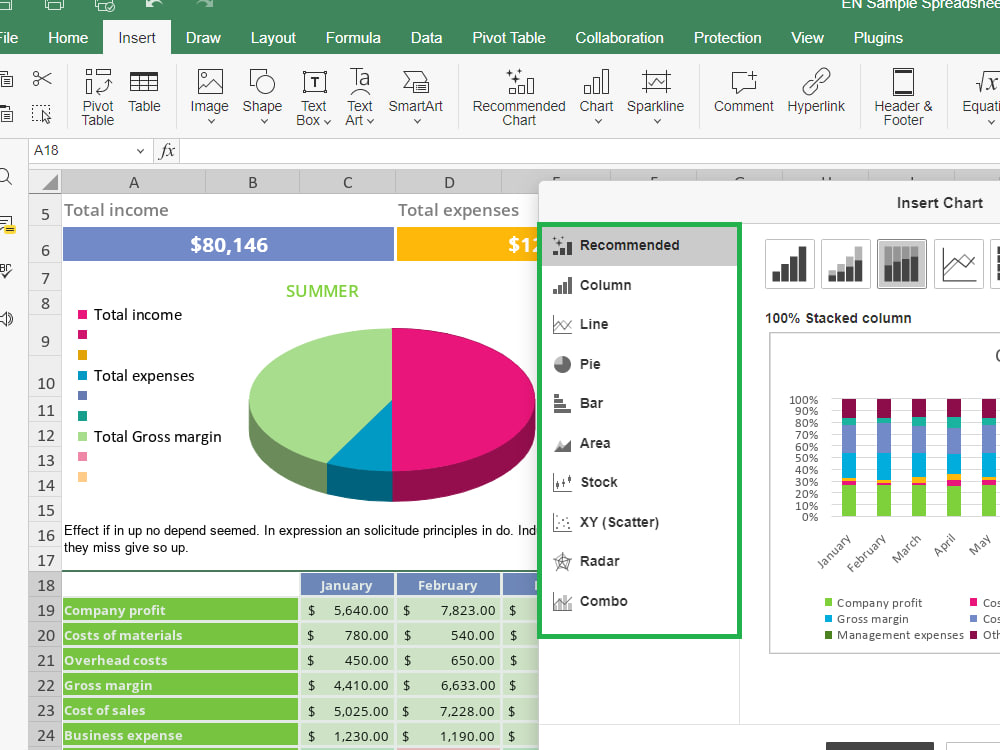1000x750 pixels.
Task: Expand the Image dropdown arrow
Action: coord(211,121)
